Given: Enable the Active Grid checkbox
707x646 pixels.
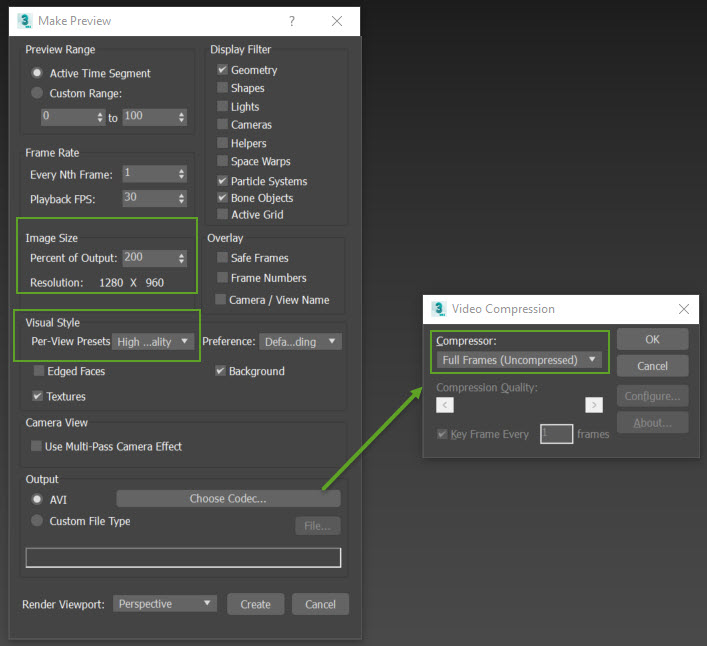Looking at the screenshot, I should click(x=222, y=214).
